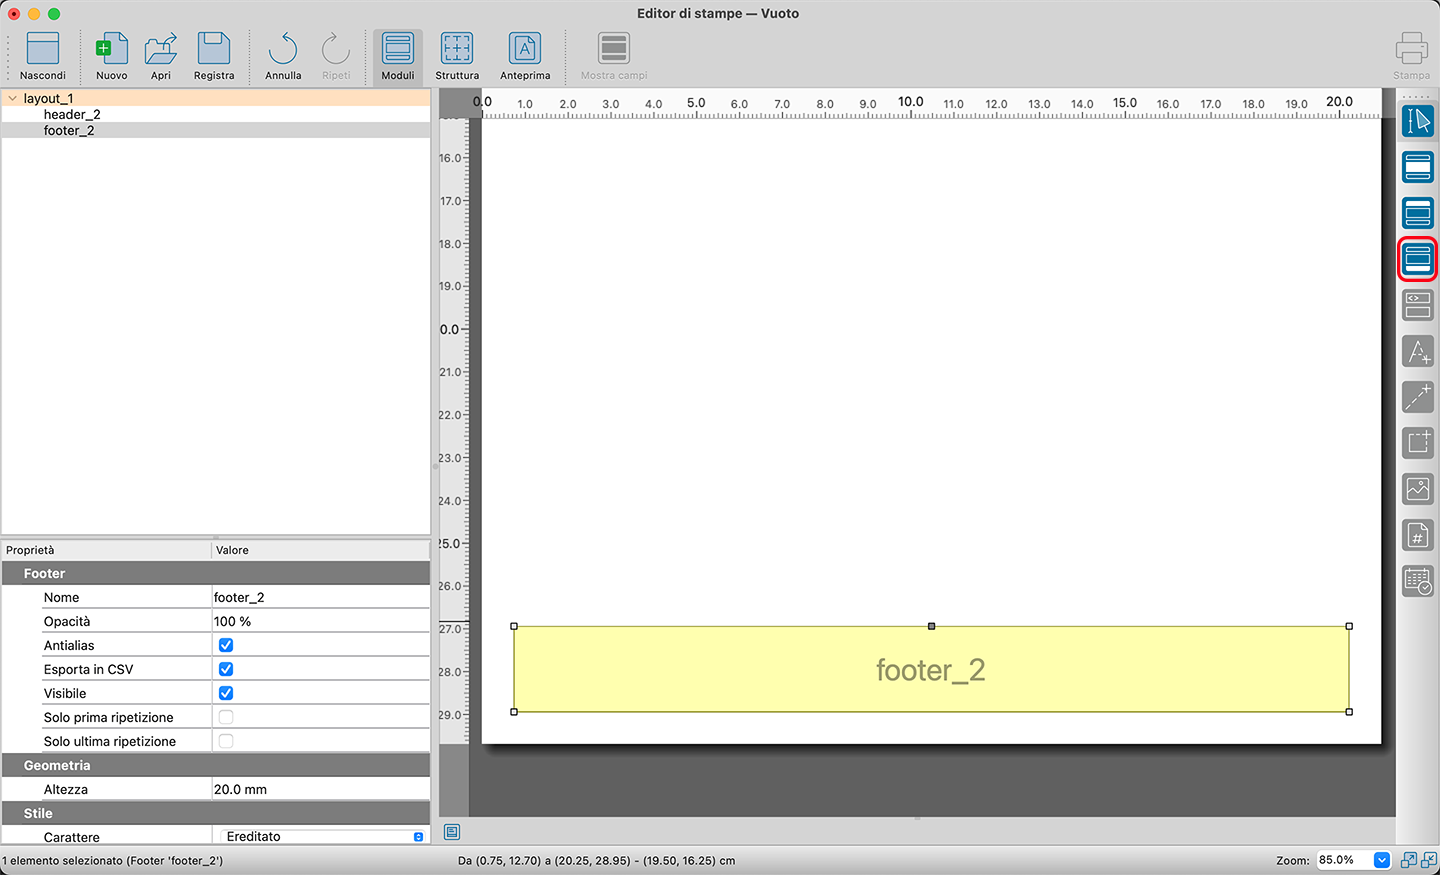Uncheck the Antialias checkbox
The width and height of the screenshot is (1440, 875).
(x=226, y=645)
